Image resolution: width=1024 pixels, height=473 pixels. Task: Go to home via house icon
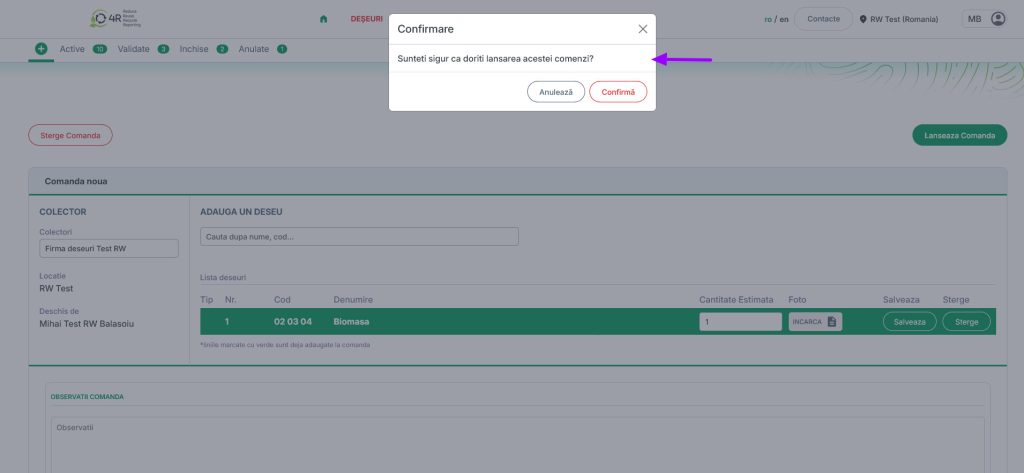pos(323,19)
